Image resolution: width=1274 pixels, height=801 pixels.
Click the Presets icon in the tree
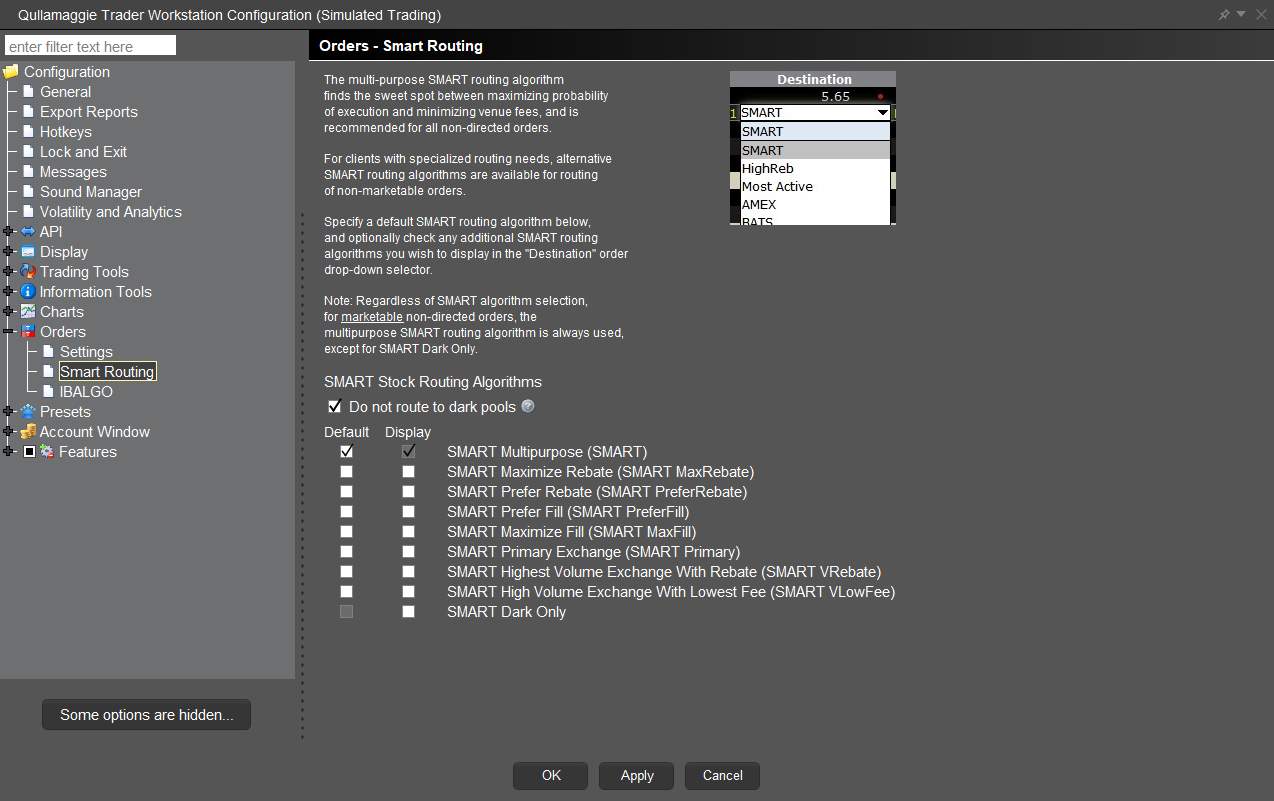coord(28,412)
